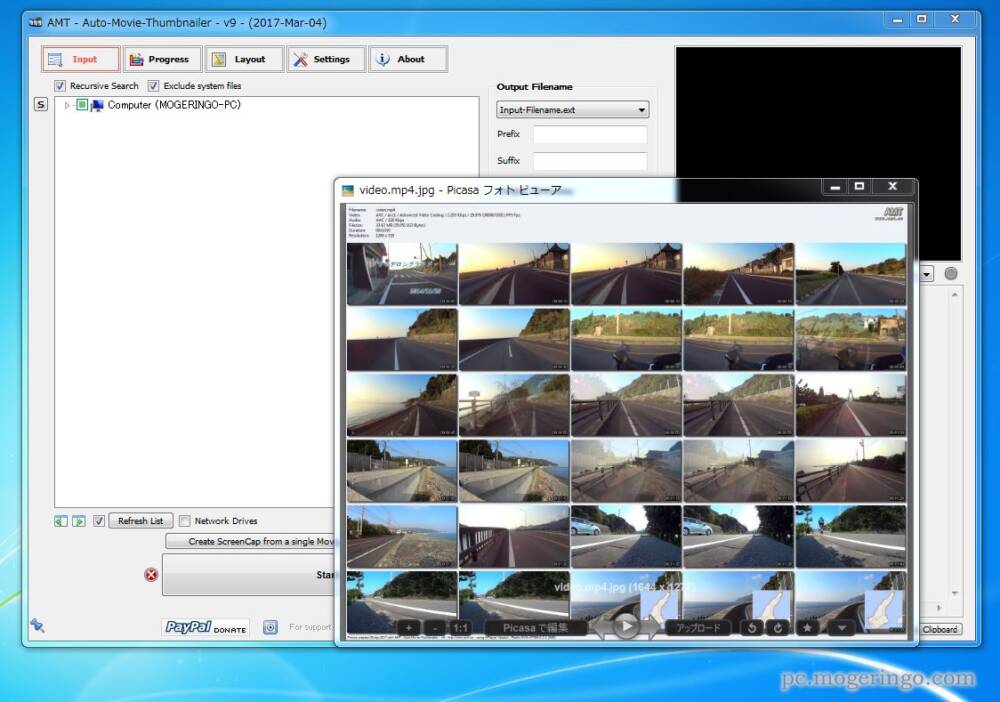The image size is (1000, 702).
Task: Open the Input-Filename.ext dropdown
Action: click(572, 110)
